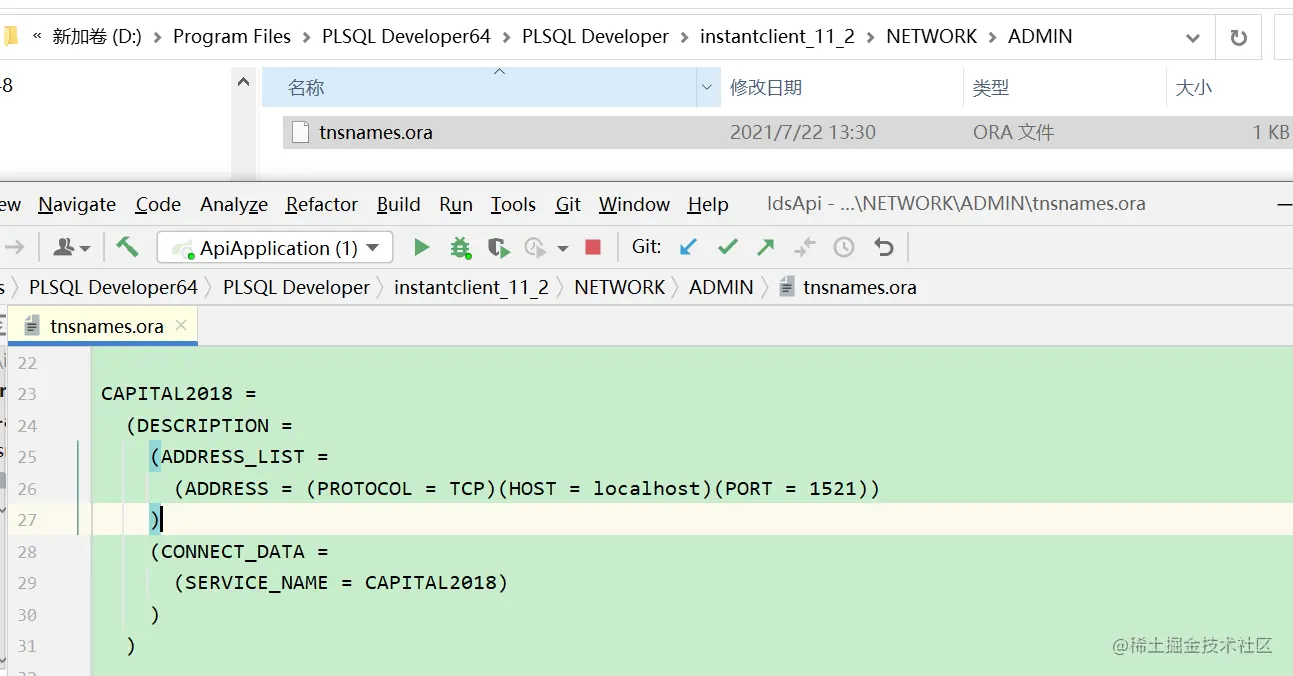Navigate forward arrow in toolbar
This screenshot has width=1293, height=676.
point(14,247)
